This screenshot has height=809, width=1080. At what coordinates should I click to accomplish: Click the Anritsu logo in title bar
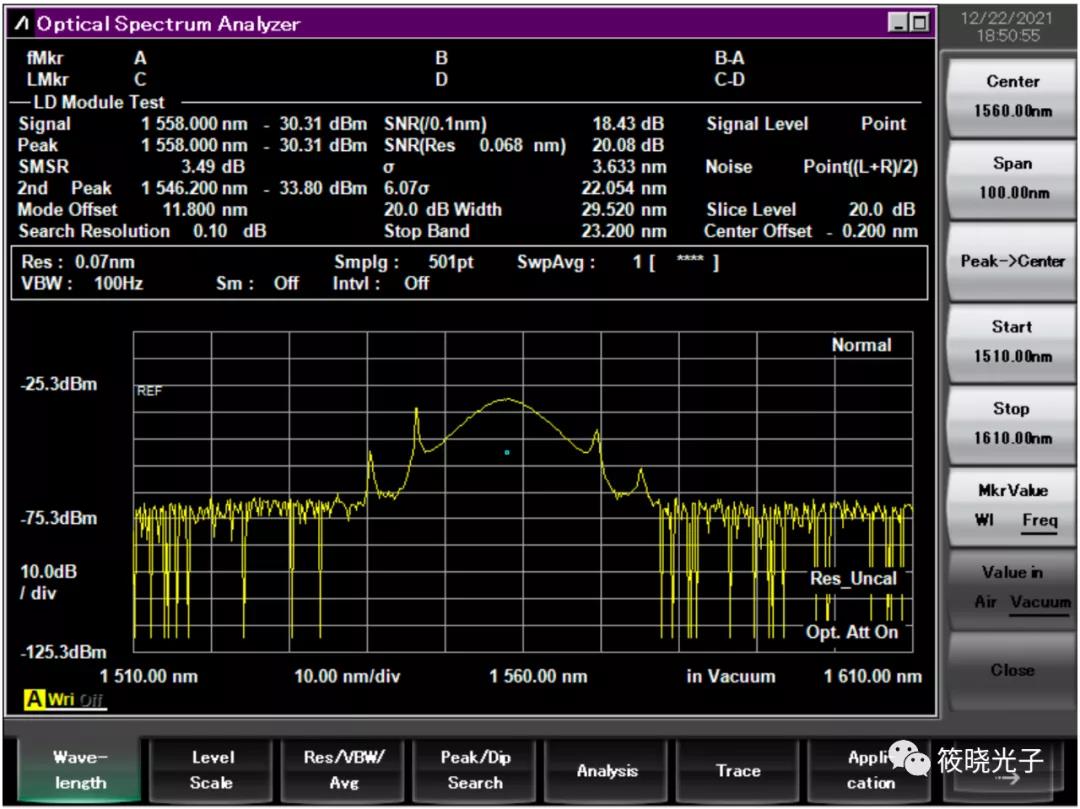click(x=22, y=23)
